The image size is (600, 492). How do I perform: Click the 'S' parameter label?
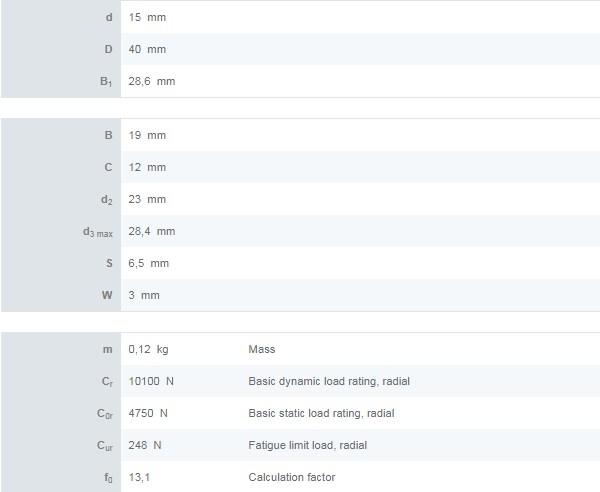pyautogui.click(x=109, y=264)
